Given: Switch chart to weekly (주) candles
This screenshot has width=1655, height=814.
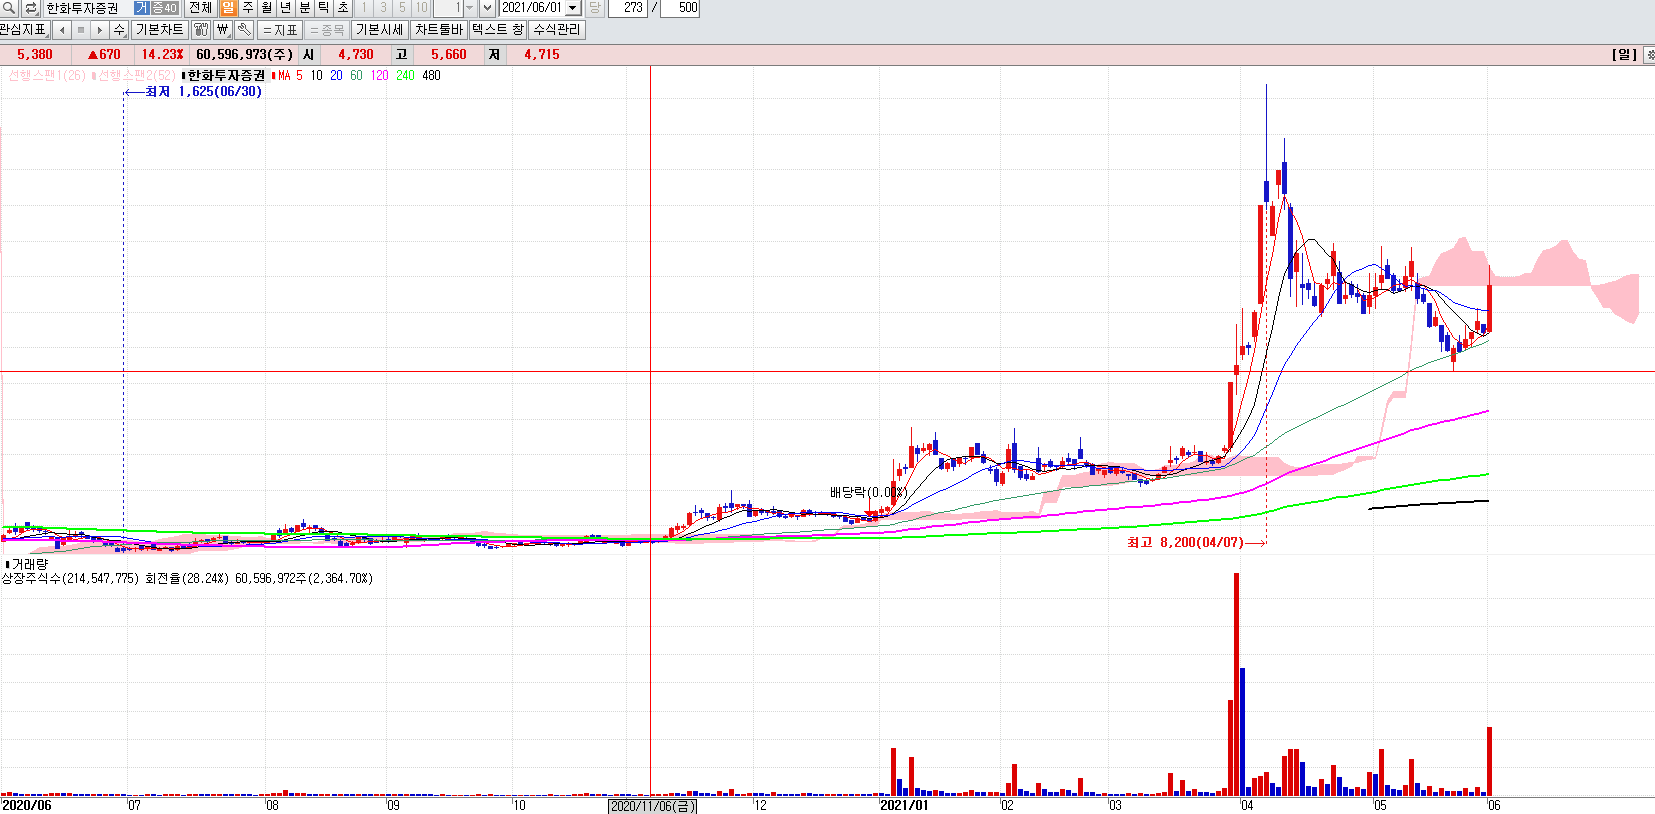Looking at the screenshot, I should (x=247, y=7).
